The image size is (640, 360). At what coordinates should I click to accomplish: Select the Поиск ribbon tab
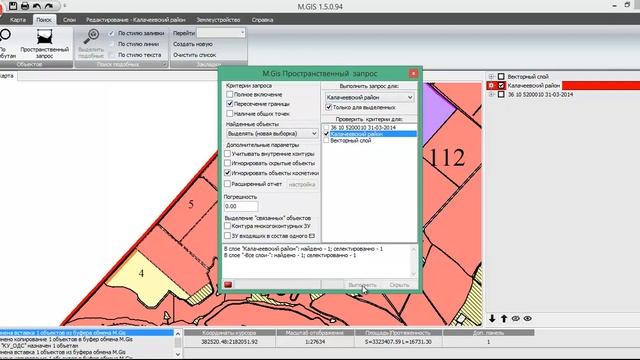click(44, 20)
